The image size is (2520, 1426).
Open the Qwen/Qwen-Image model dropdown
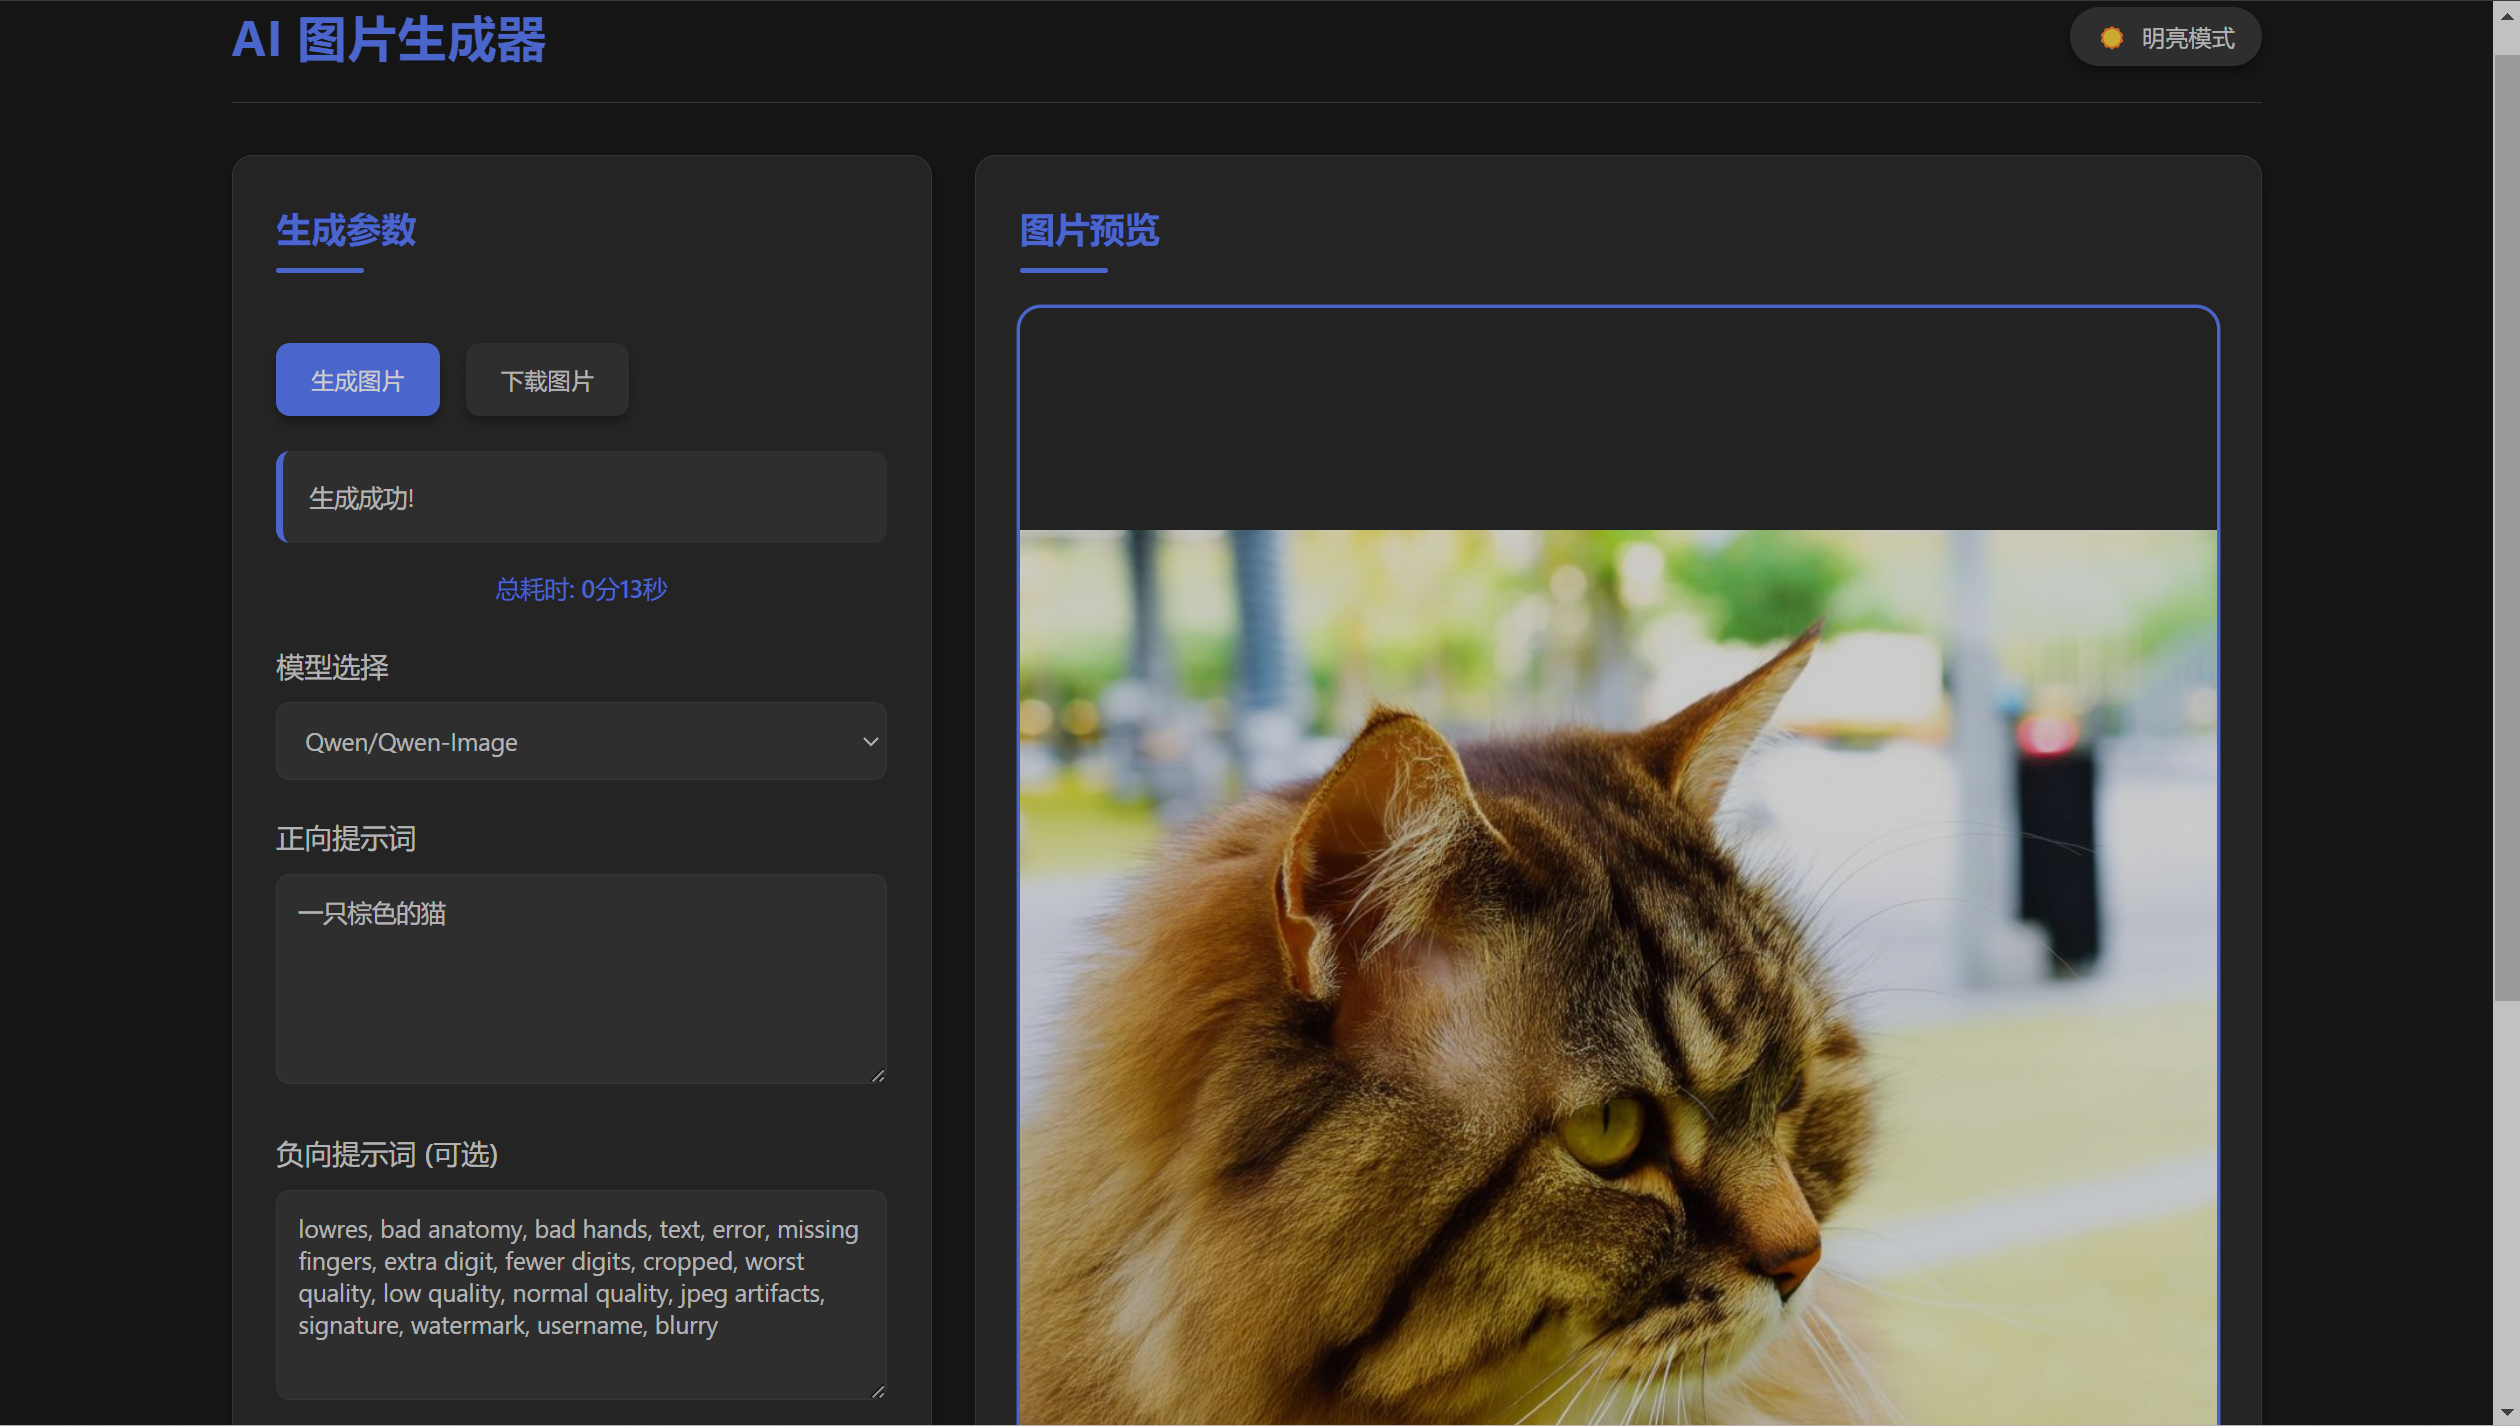[581, 742]
